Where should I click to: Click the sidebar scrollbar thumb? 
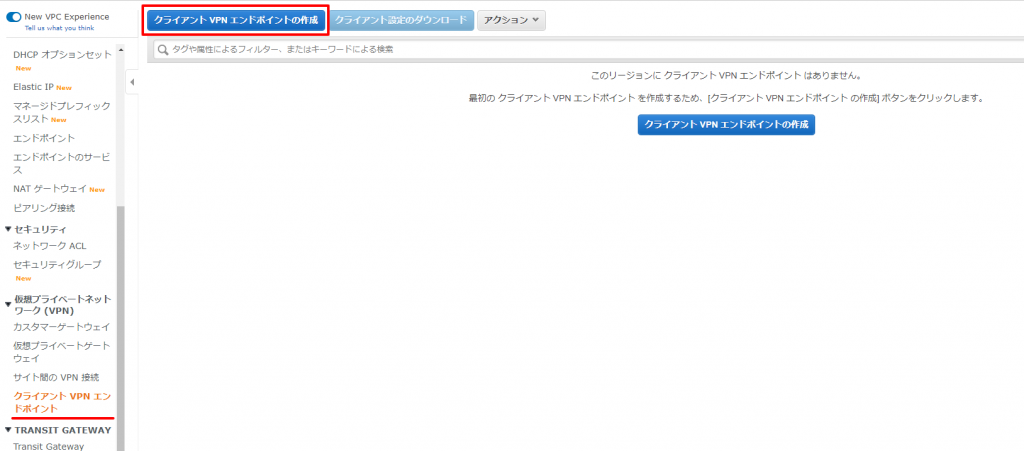coord(121,326)
